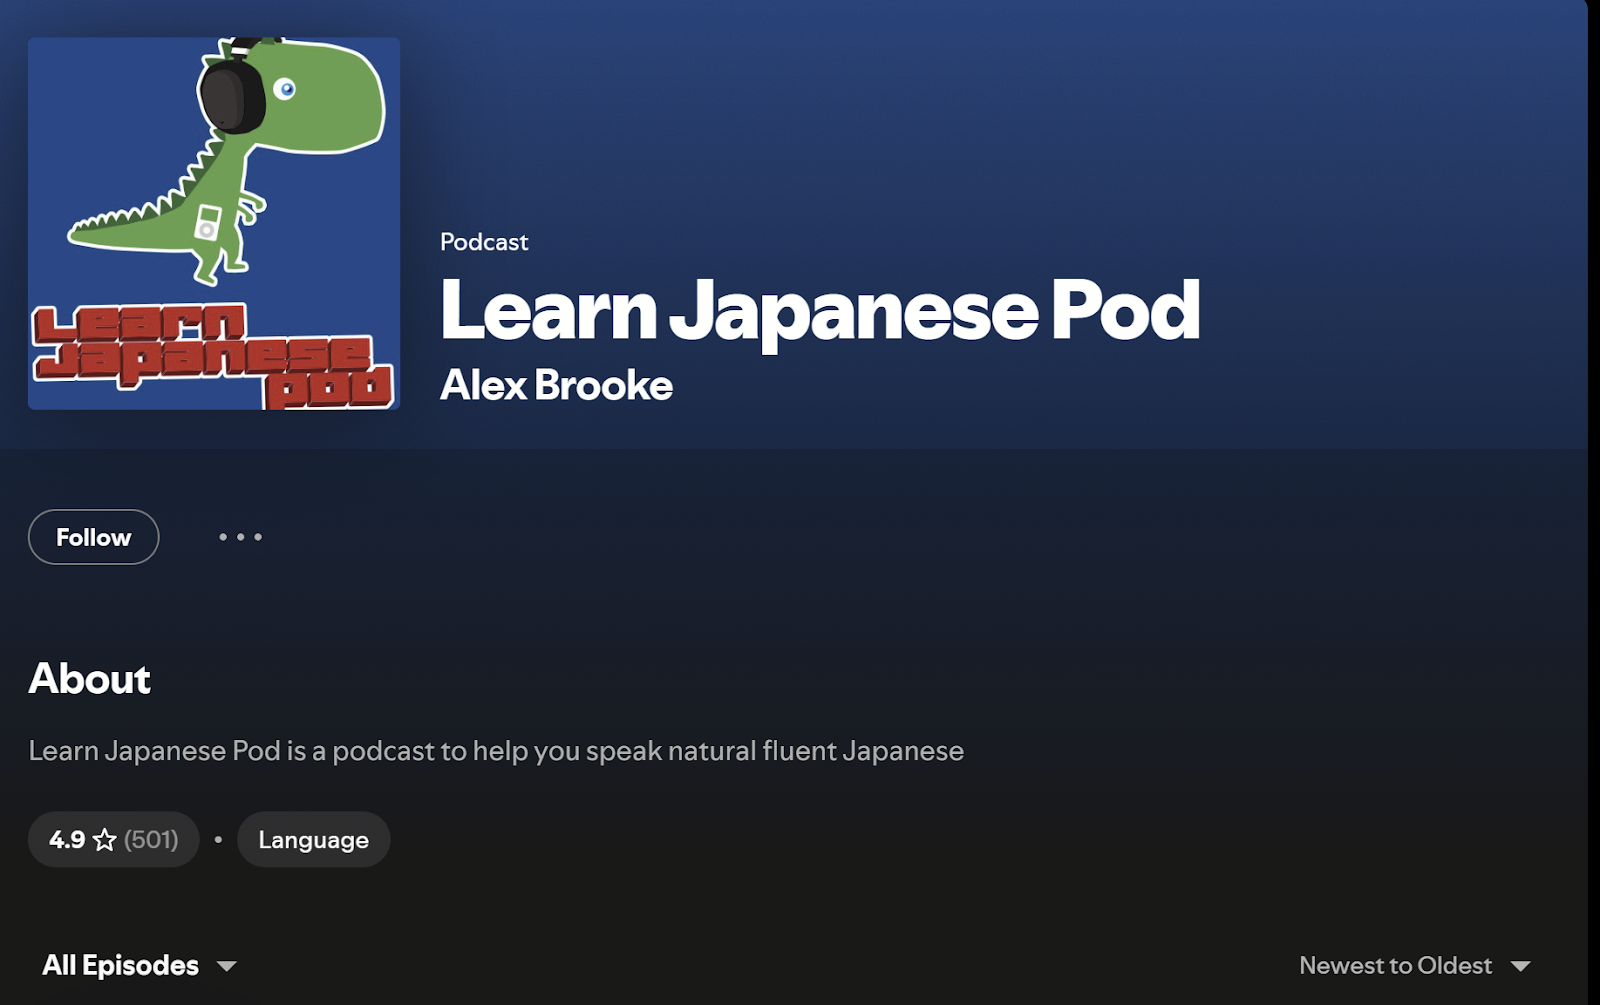Click the podcast description text under About
The width and height of the screenshot is (1600, 1005).
[x=496, y=751]
